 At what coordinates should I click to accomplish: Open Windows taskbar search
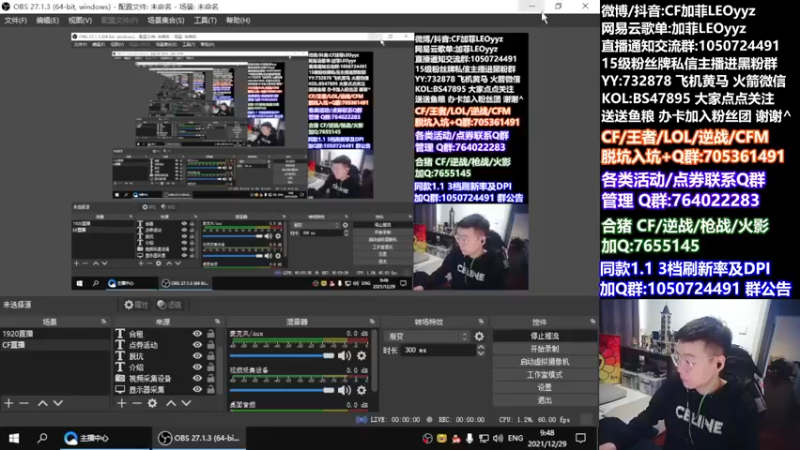[42, 438]
